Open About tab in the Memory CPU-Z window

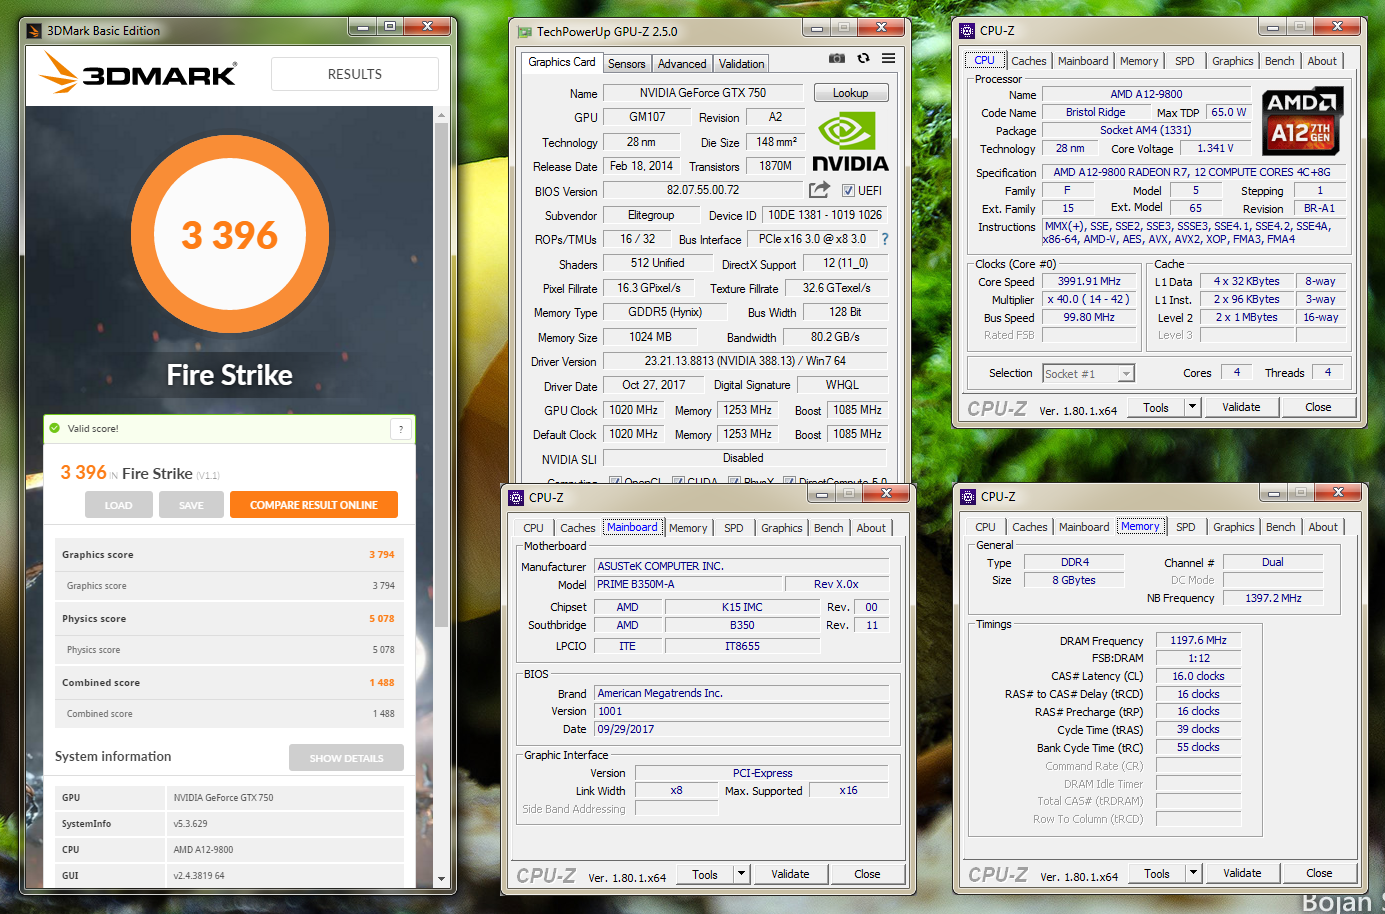click(x=1323, y=527)
